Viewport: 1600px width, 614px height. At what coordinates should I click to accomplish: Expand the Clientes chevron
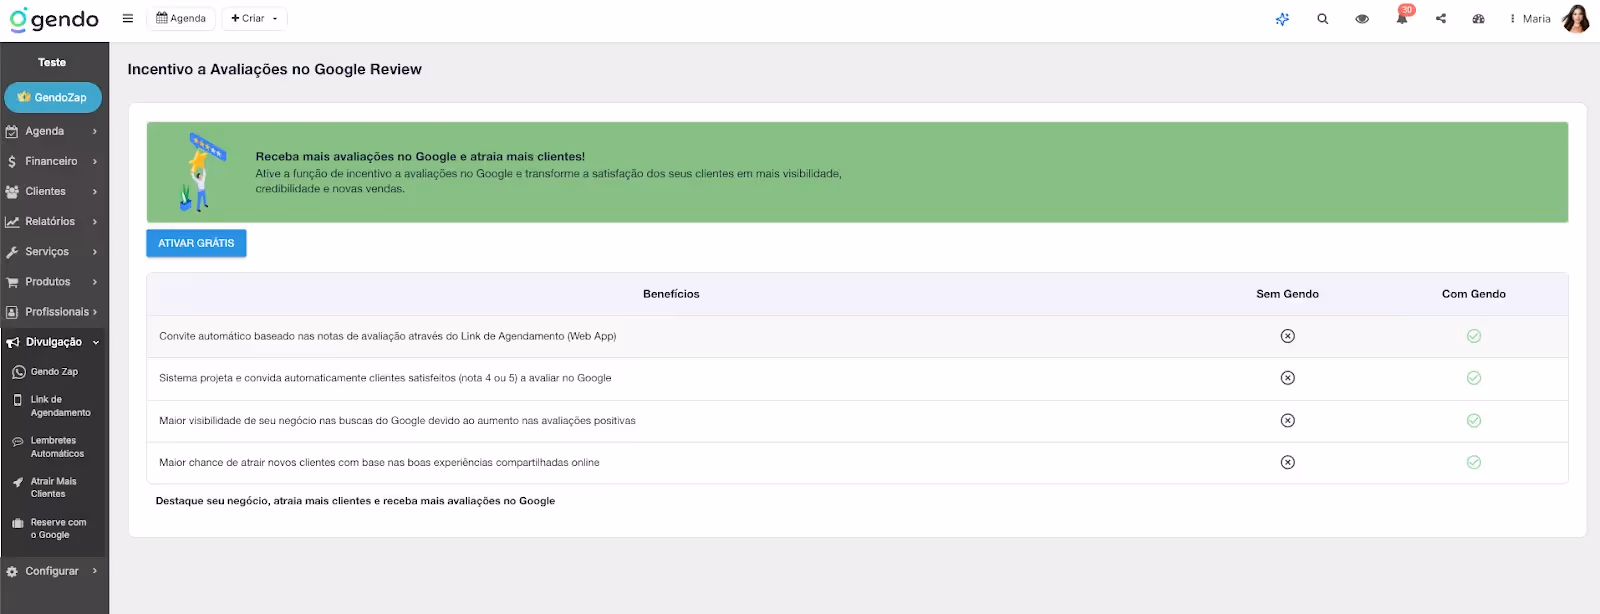coord(95,191)
